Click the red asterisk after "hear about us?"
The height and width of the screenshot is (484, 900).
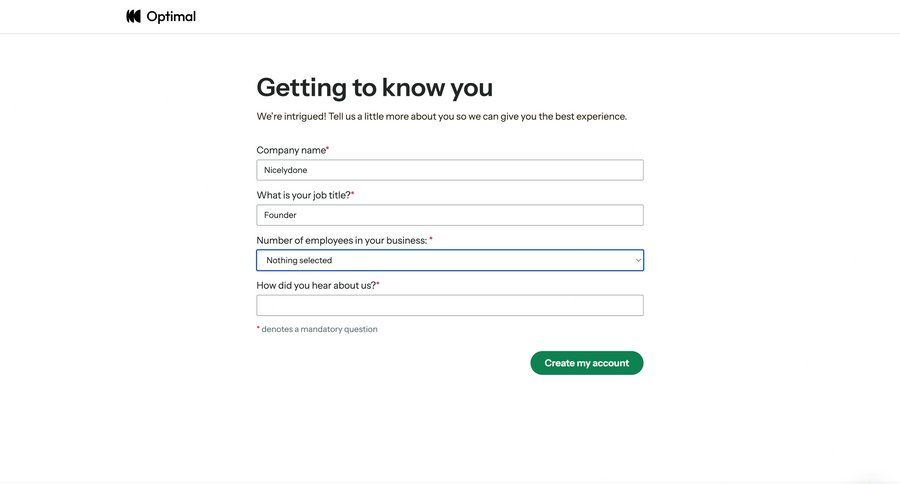pyautogui.click(x=378, y=284)
